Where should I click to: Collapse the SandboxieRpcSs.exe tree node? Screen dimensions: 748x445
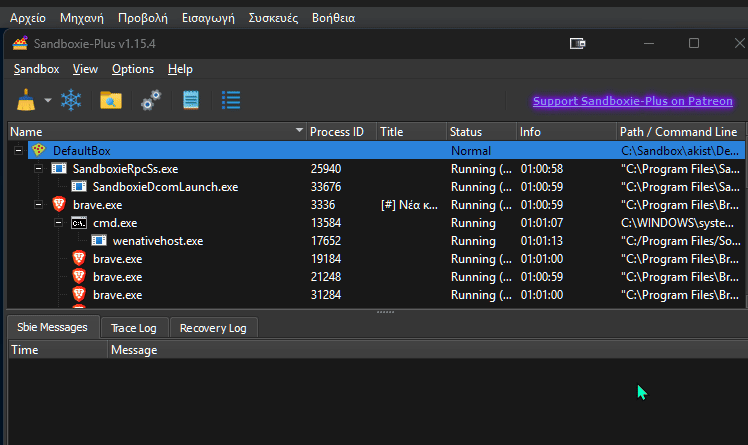(38, 168)
